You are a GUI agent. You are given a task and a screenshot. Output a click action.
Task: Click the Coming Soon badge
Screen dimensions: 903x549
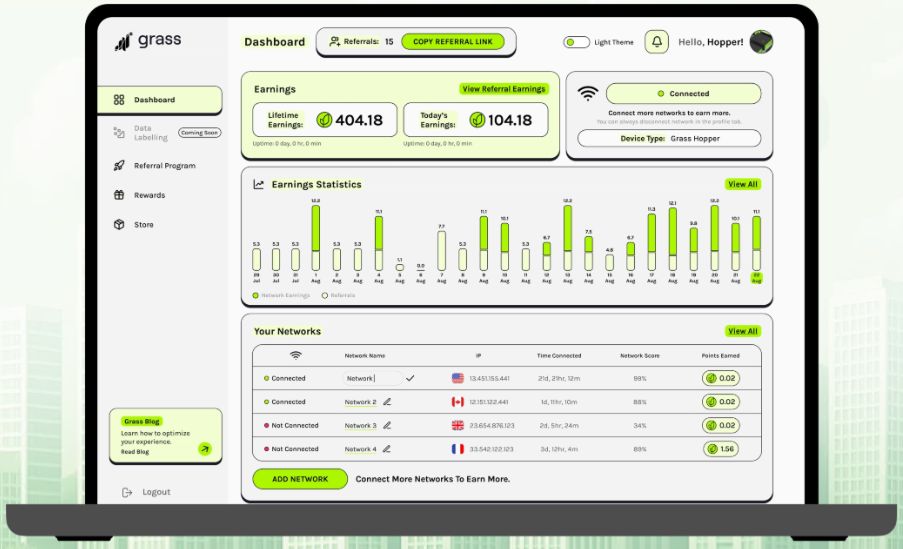point(199,132)
